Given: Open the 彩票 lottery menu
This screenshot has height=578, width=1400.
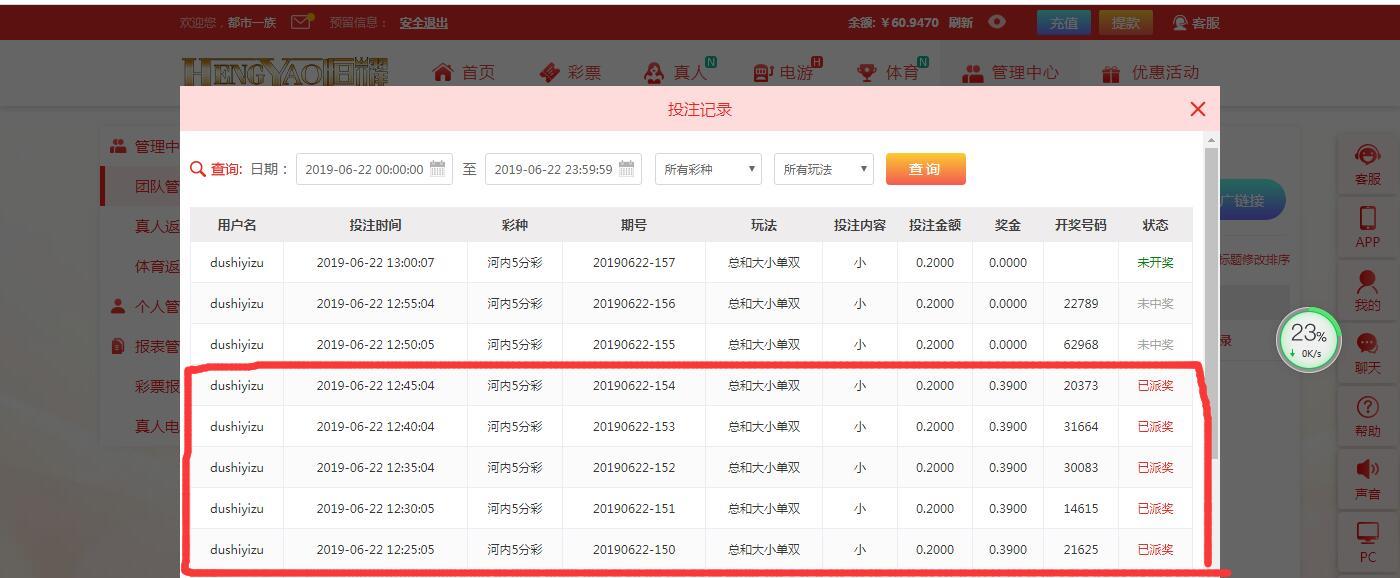Looking at the screenshot, I should click(570, 72).
